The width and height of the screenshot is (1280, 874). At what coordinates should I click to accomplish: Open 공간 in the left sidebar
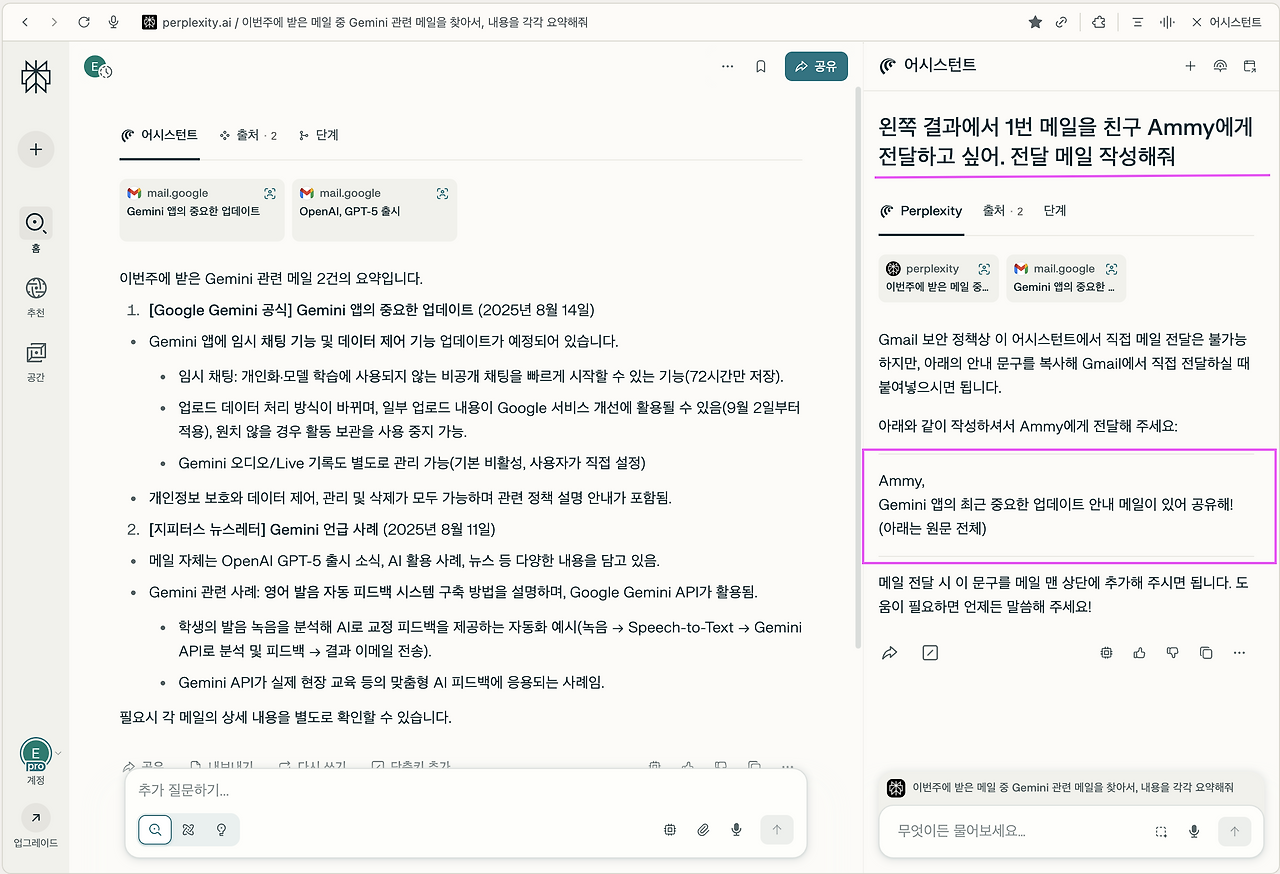coord(36,361)
